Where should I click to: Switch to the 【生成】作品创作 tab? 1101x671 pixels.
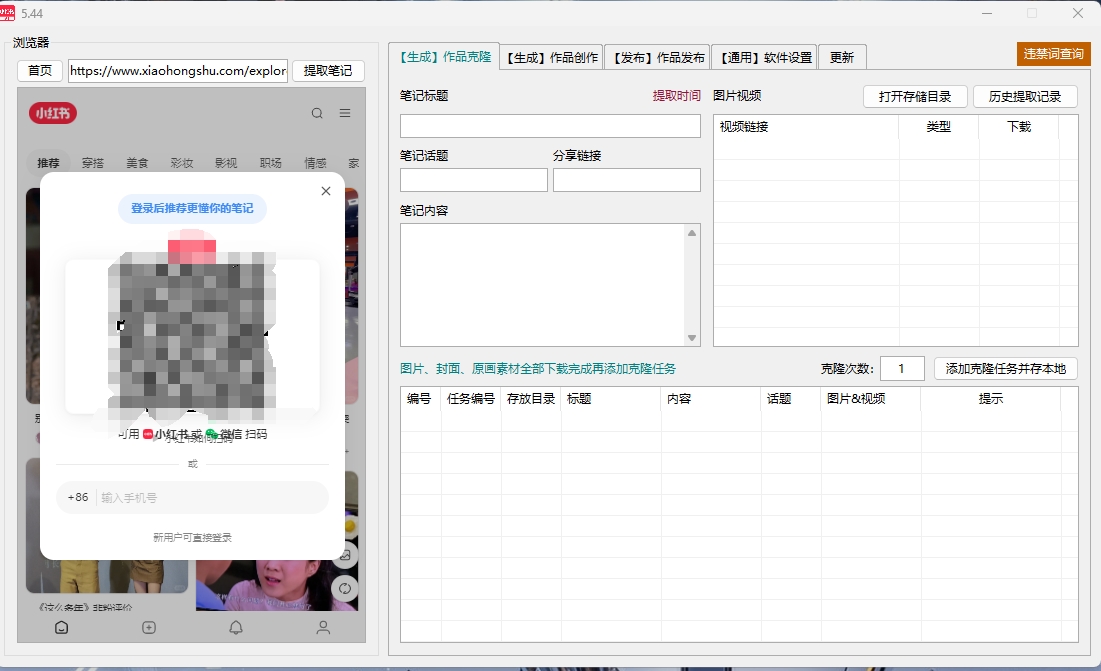click(x=552, y=58)
